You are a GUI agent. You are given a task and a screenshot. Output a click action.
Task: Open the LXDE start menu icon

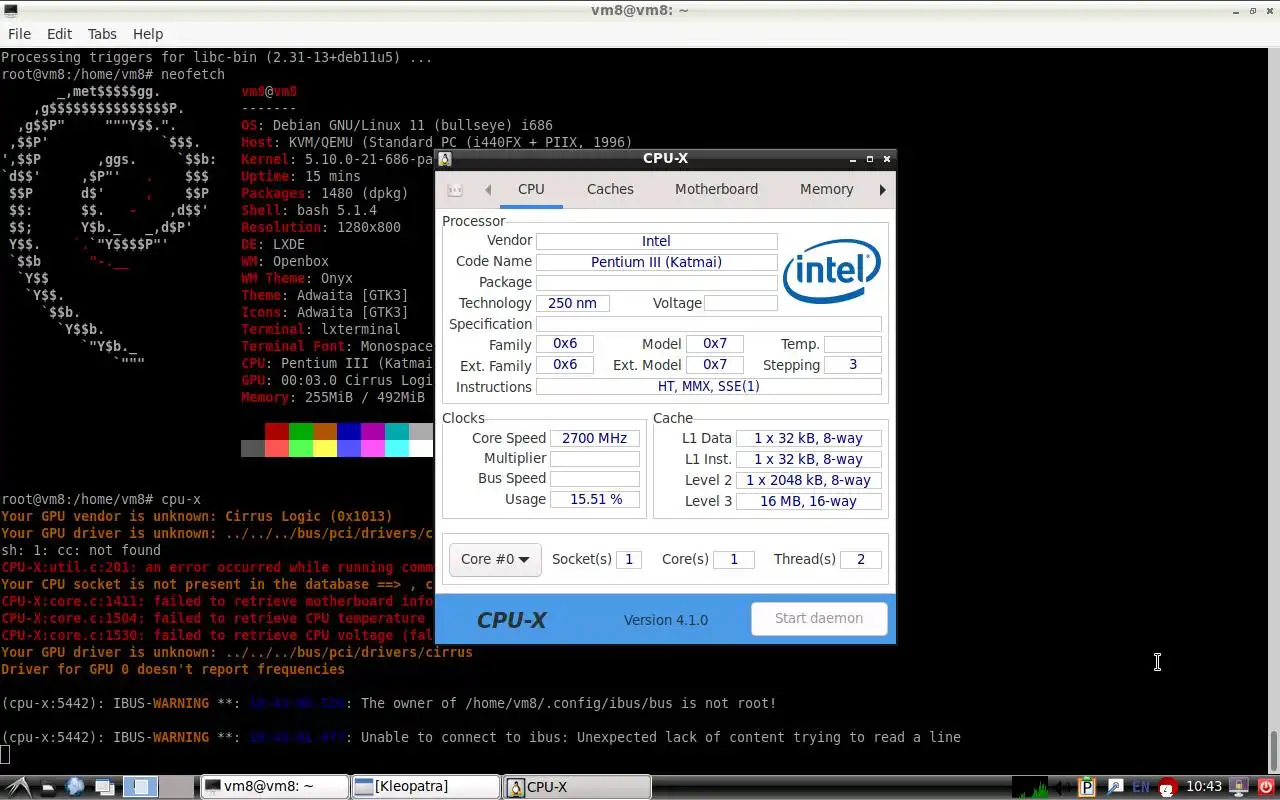pyautogui.click(x=18, y=787)
